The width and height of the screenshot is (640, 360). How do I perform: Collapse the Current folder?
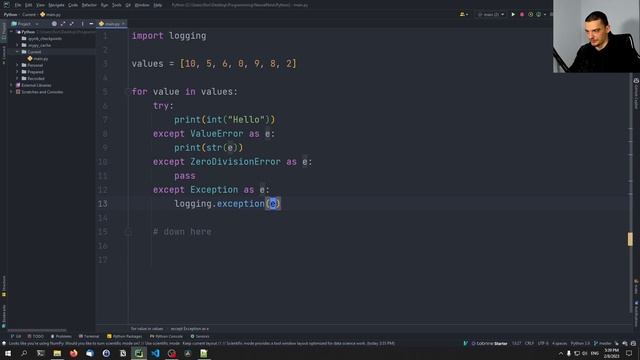[x=17, y=52]
